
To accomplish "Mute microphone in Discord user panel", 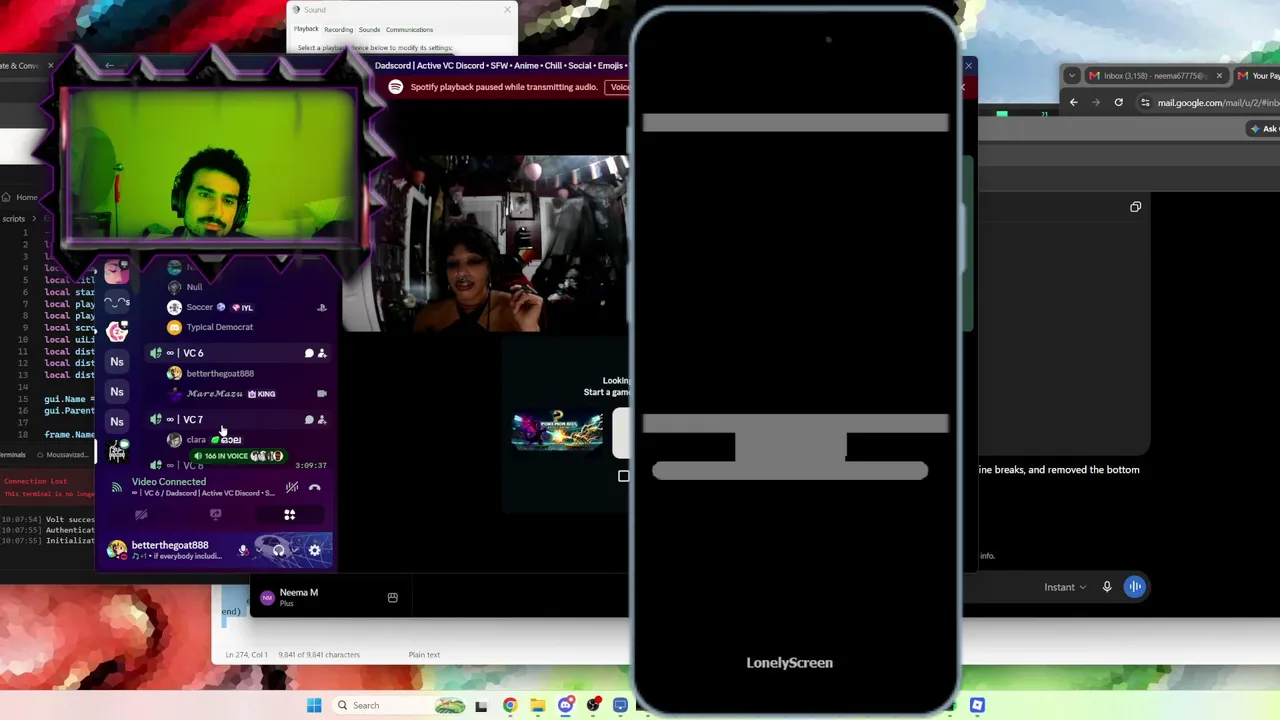I will (242, 549).
